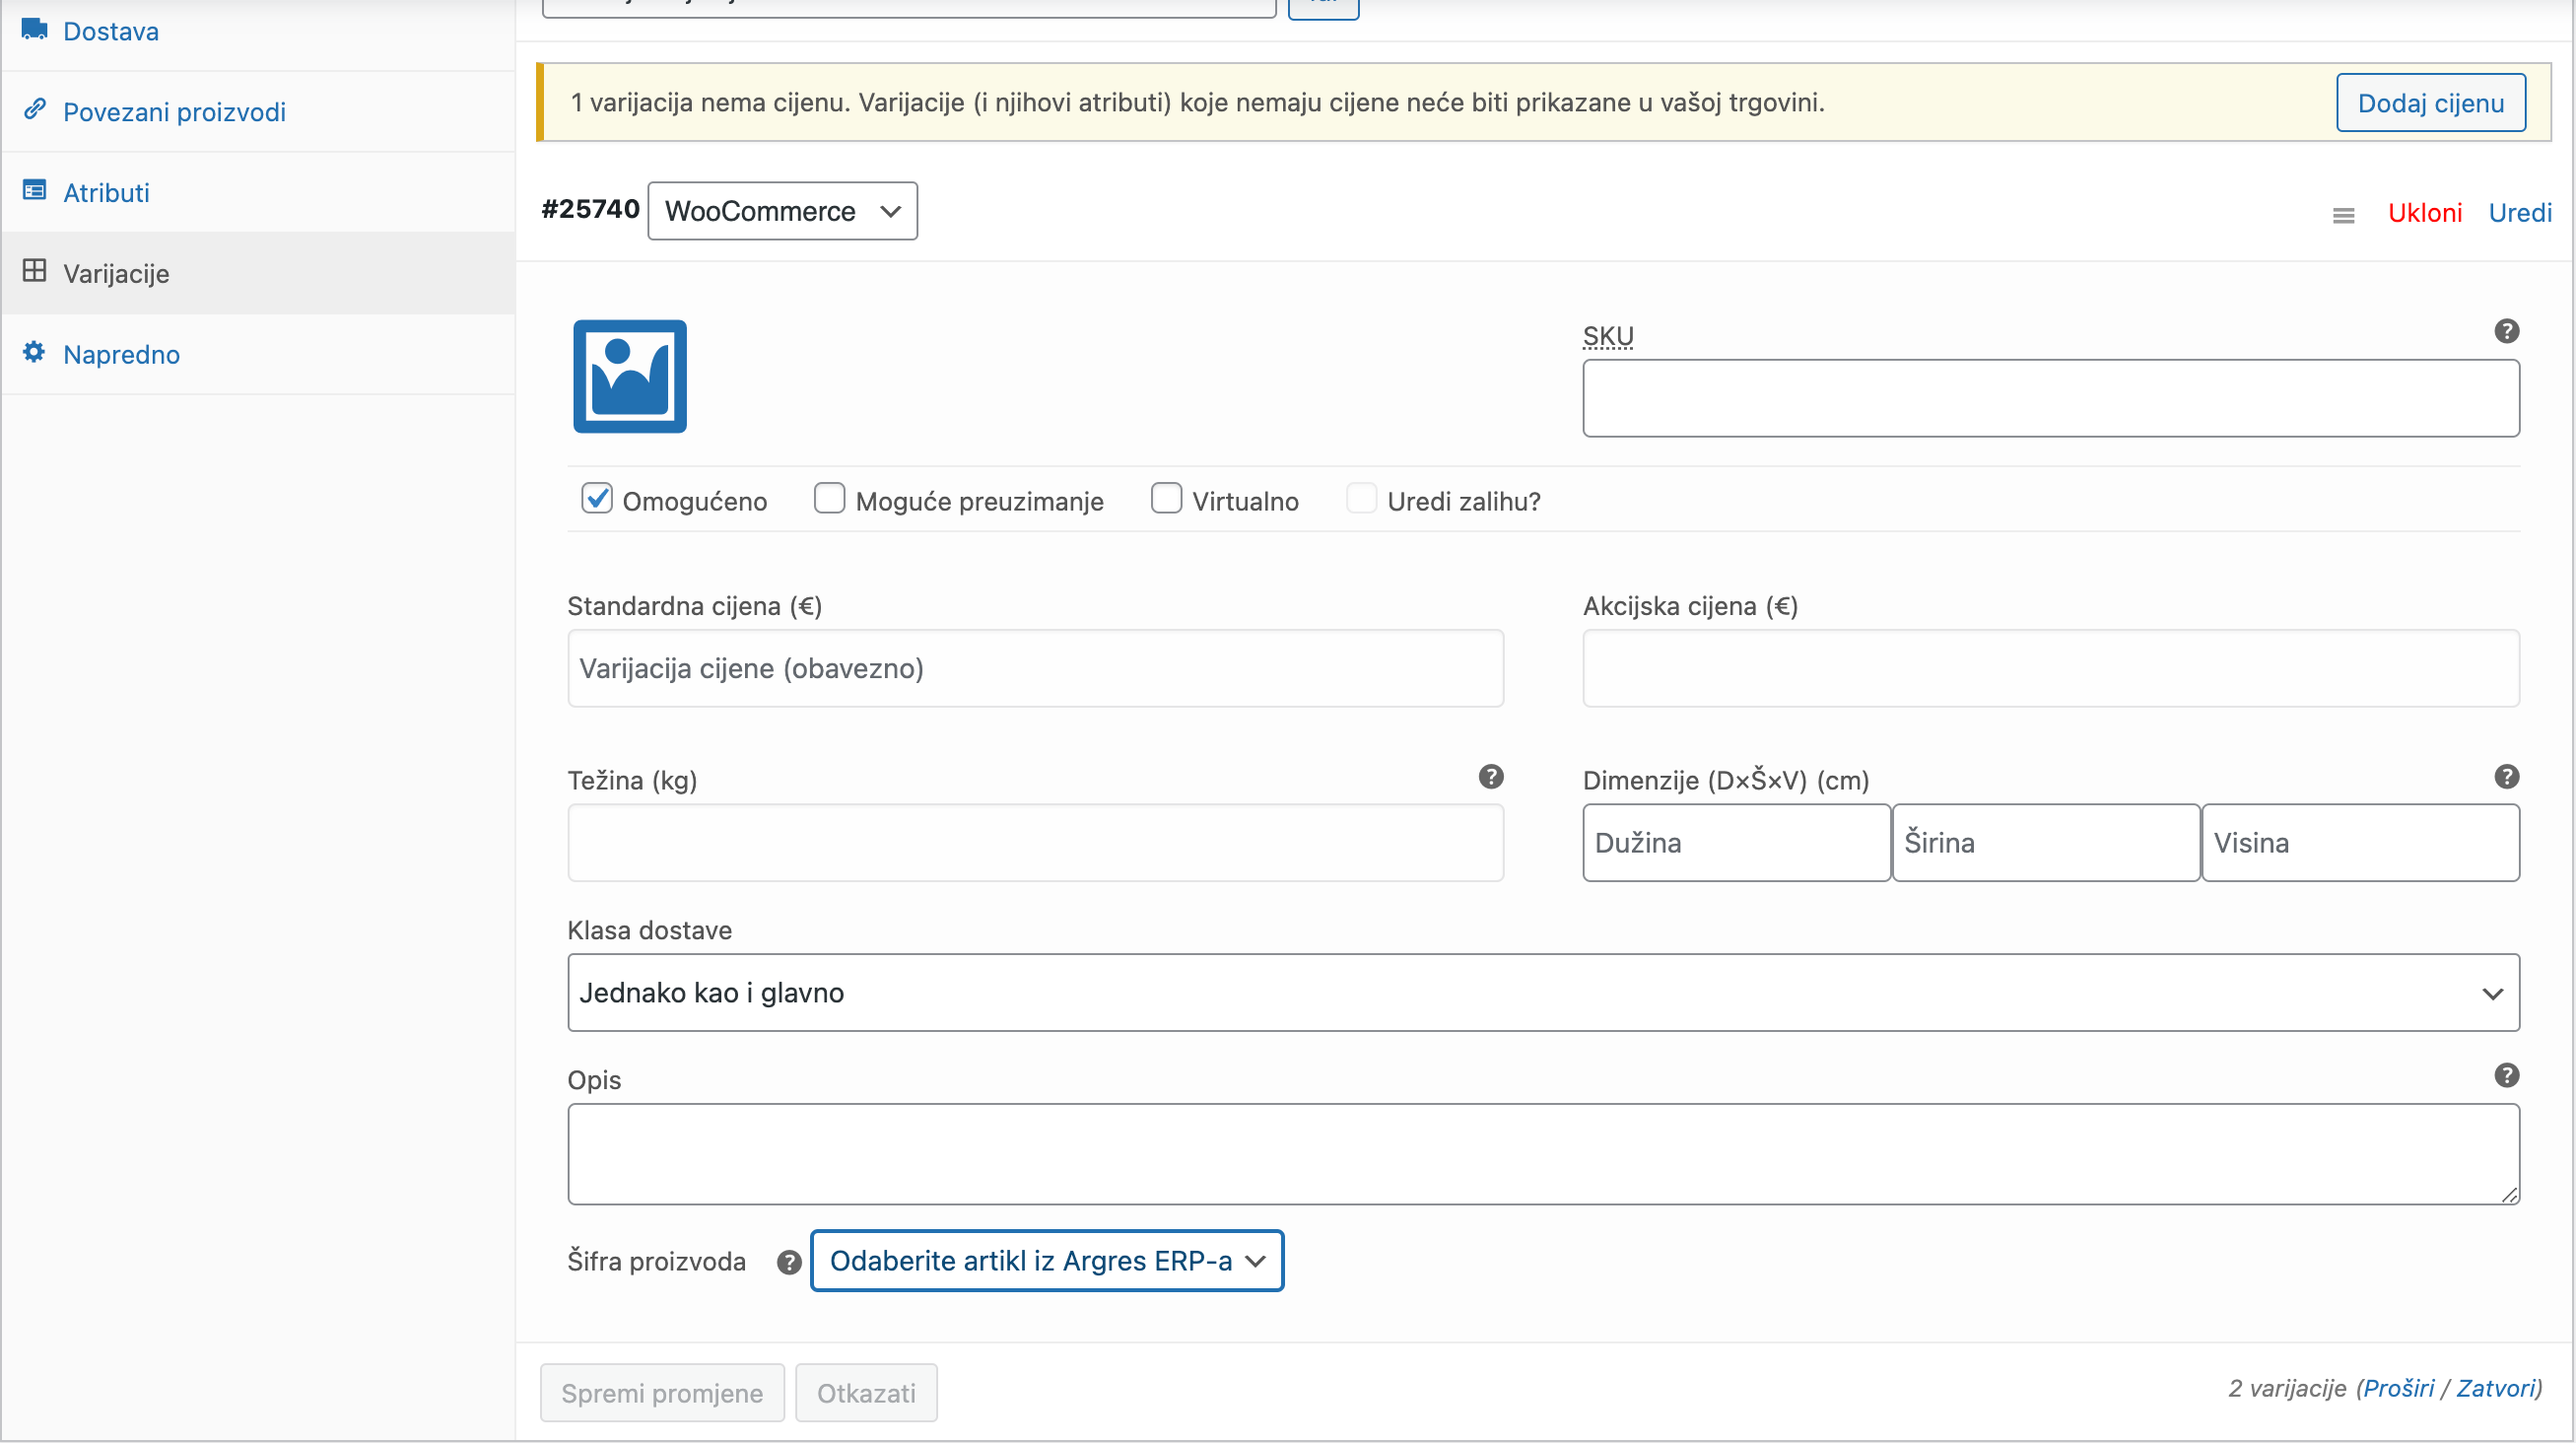Click the Šifra proizvoda help icon
Image resolution: width=2576 pixels, height=1443 pixels.
[x=788, y=1261]
